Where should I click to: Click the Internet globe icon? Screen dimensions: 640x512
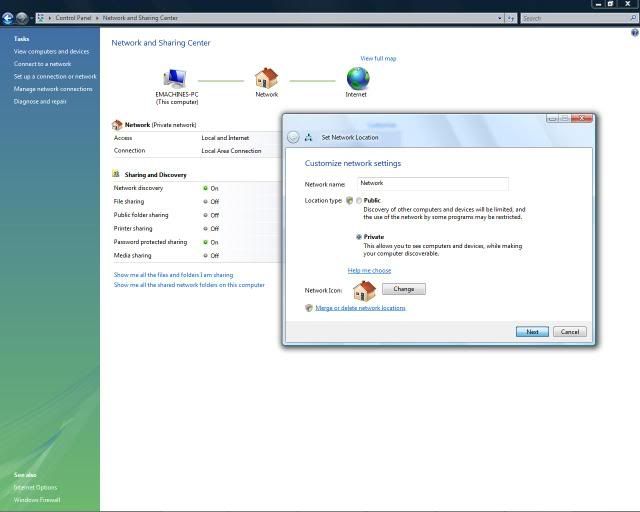[357, 79]
